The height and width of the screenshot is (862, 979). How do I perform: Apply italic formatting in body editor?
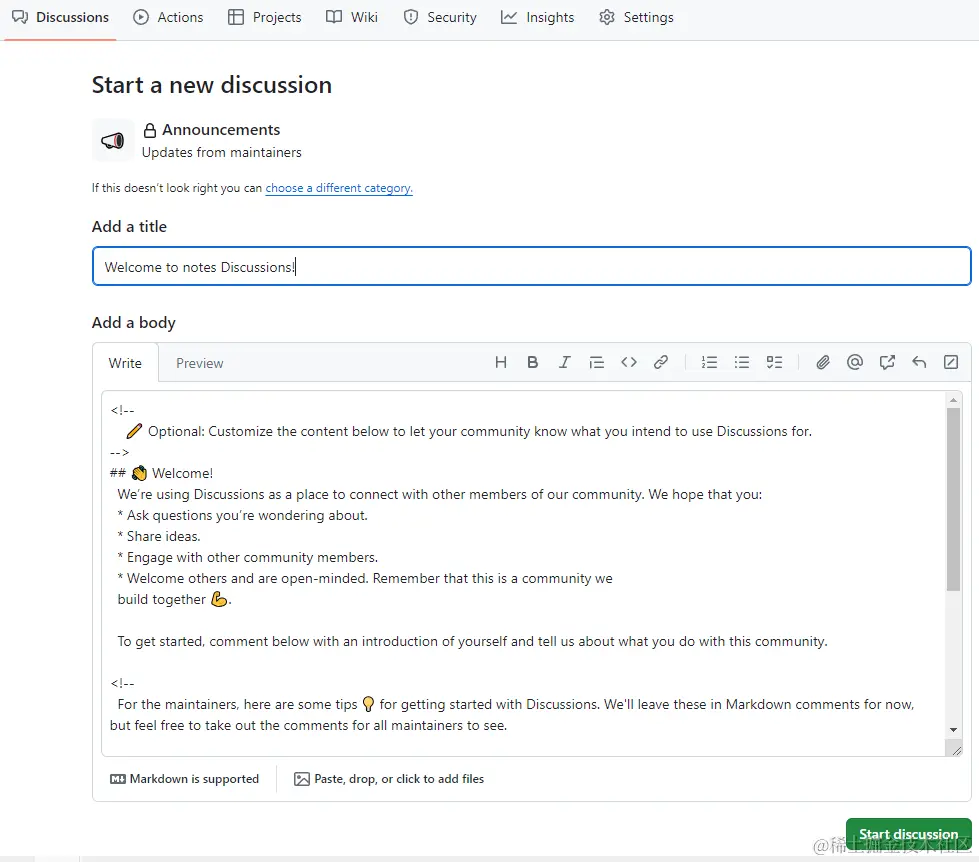point(564,363)
